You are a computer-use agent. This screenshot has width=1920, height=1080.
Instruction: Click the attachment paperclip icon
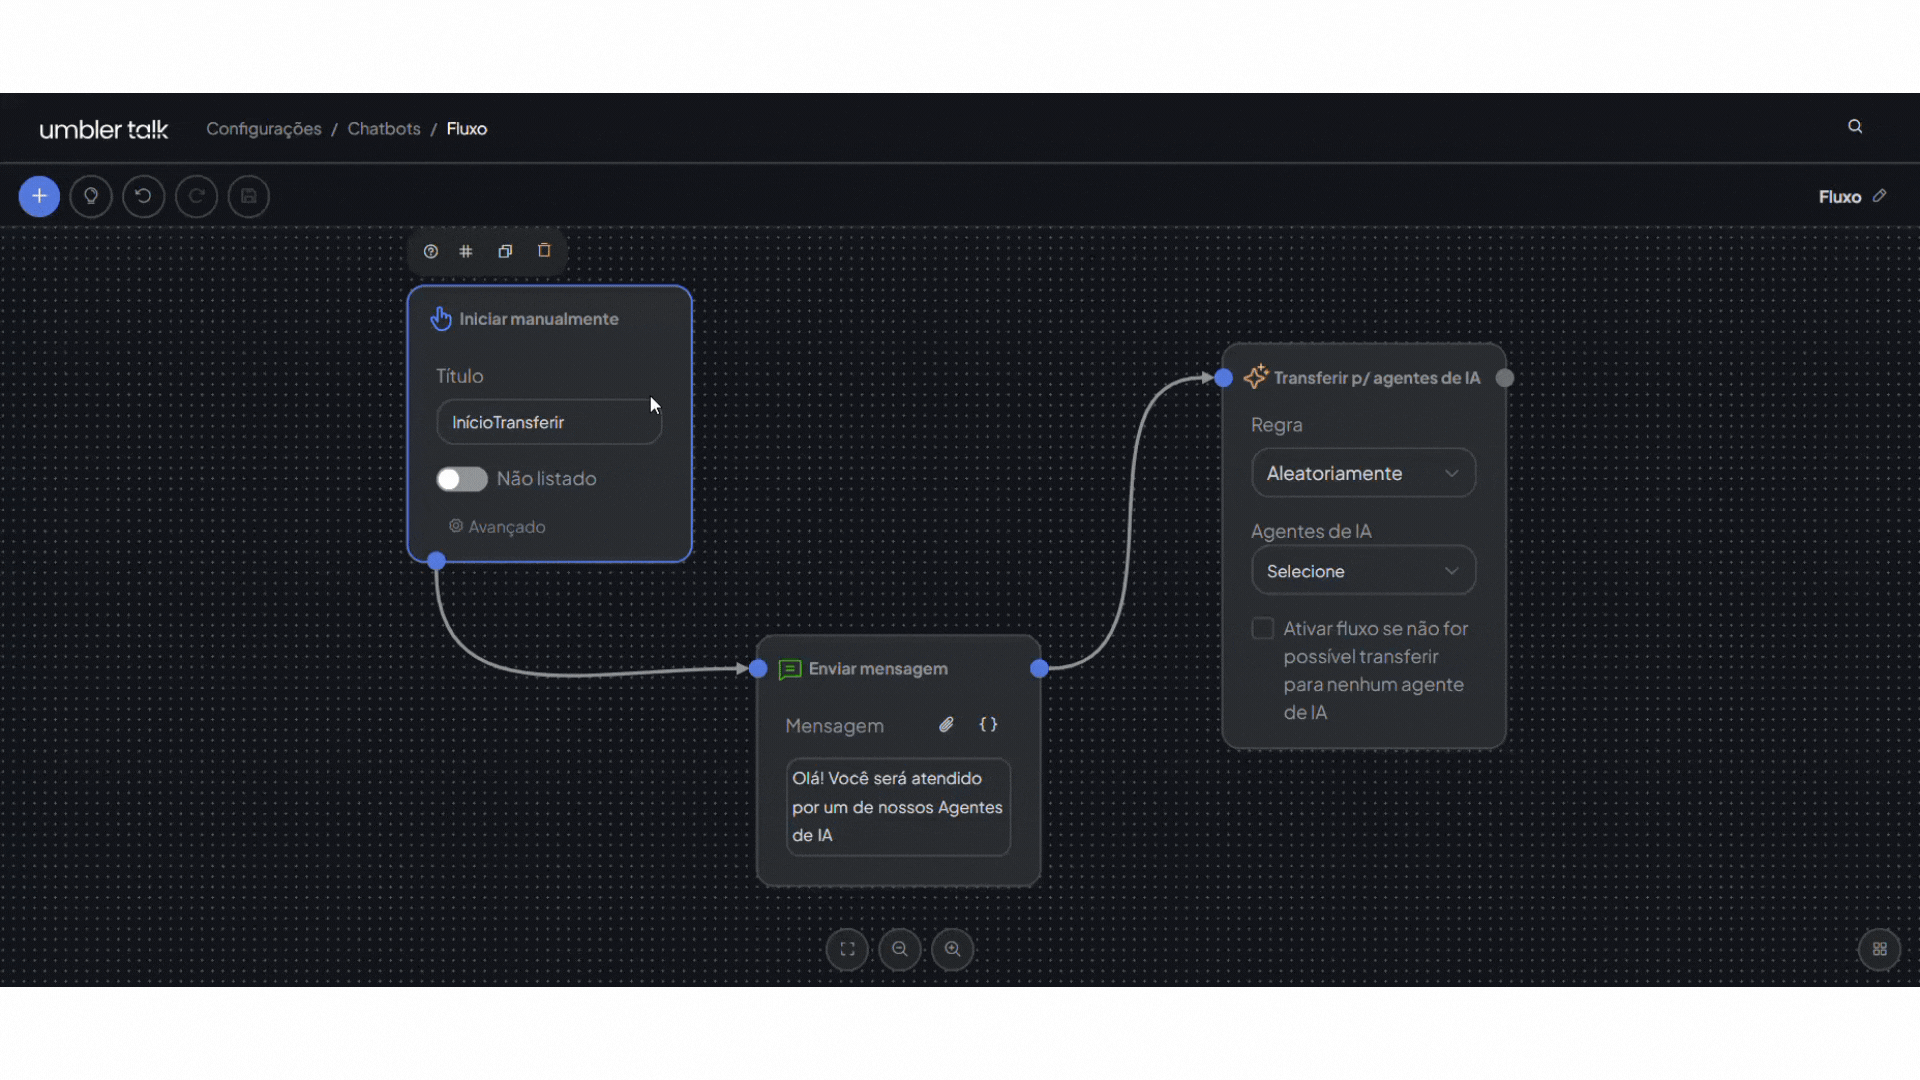click(x=946, y=725)
